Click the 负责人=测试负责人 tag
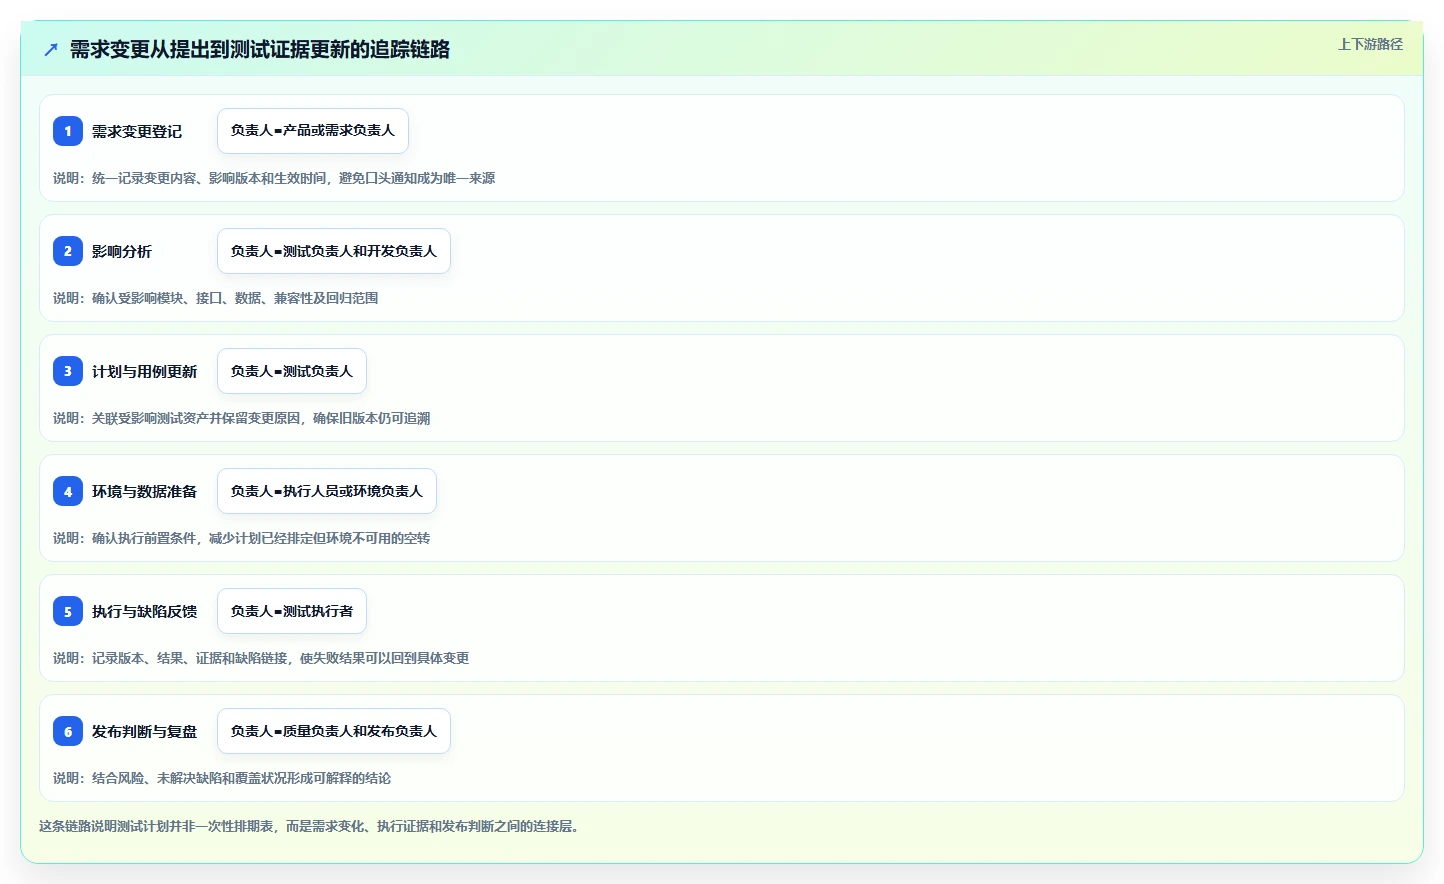 pos(292,371)
